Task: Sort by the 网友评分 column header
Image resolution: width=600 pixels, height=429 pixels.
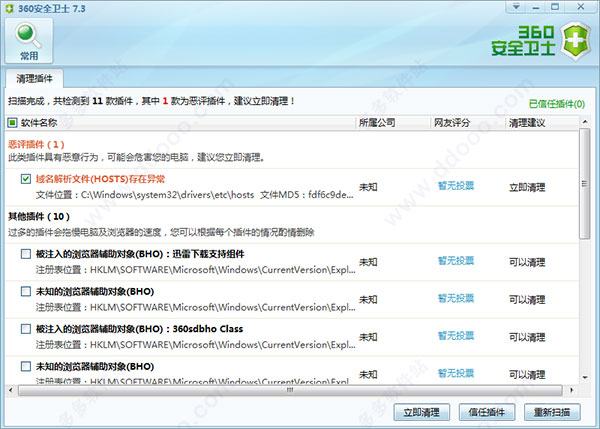Action: pos(452,122)
